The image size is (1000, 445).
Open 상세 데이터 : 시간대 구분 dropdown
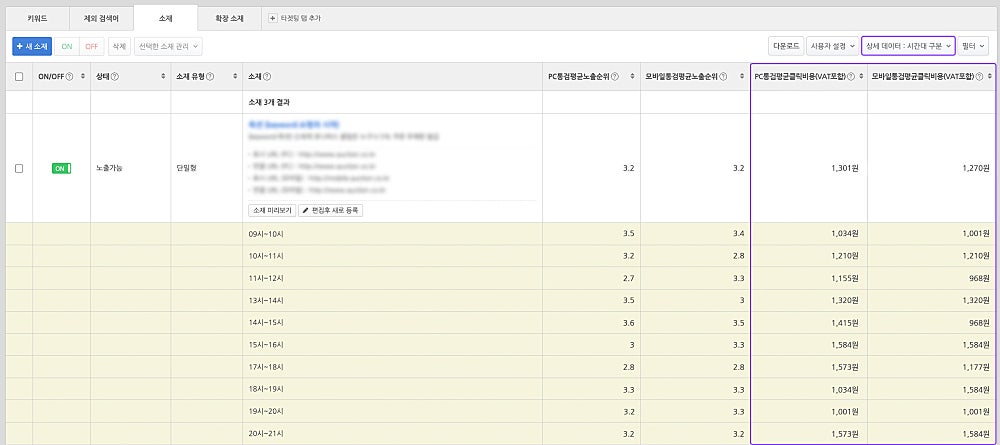pyautogui.click(x=908, y=46)
